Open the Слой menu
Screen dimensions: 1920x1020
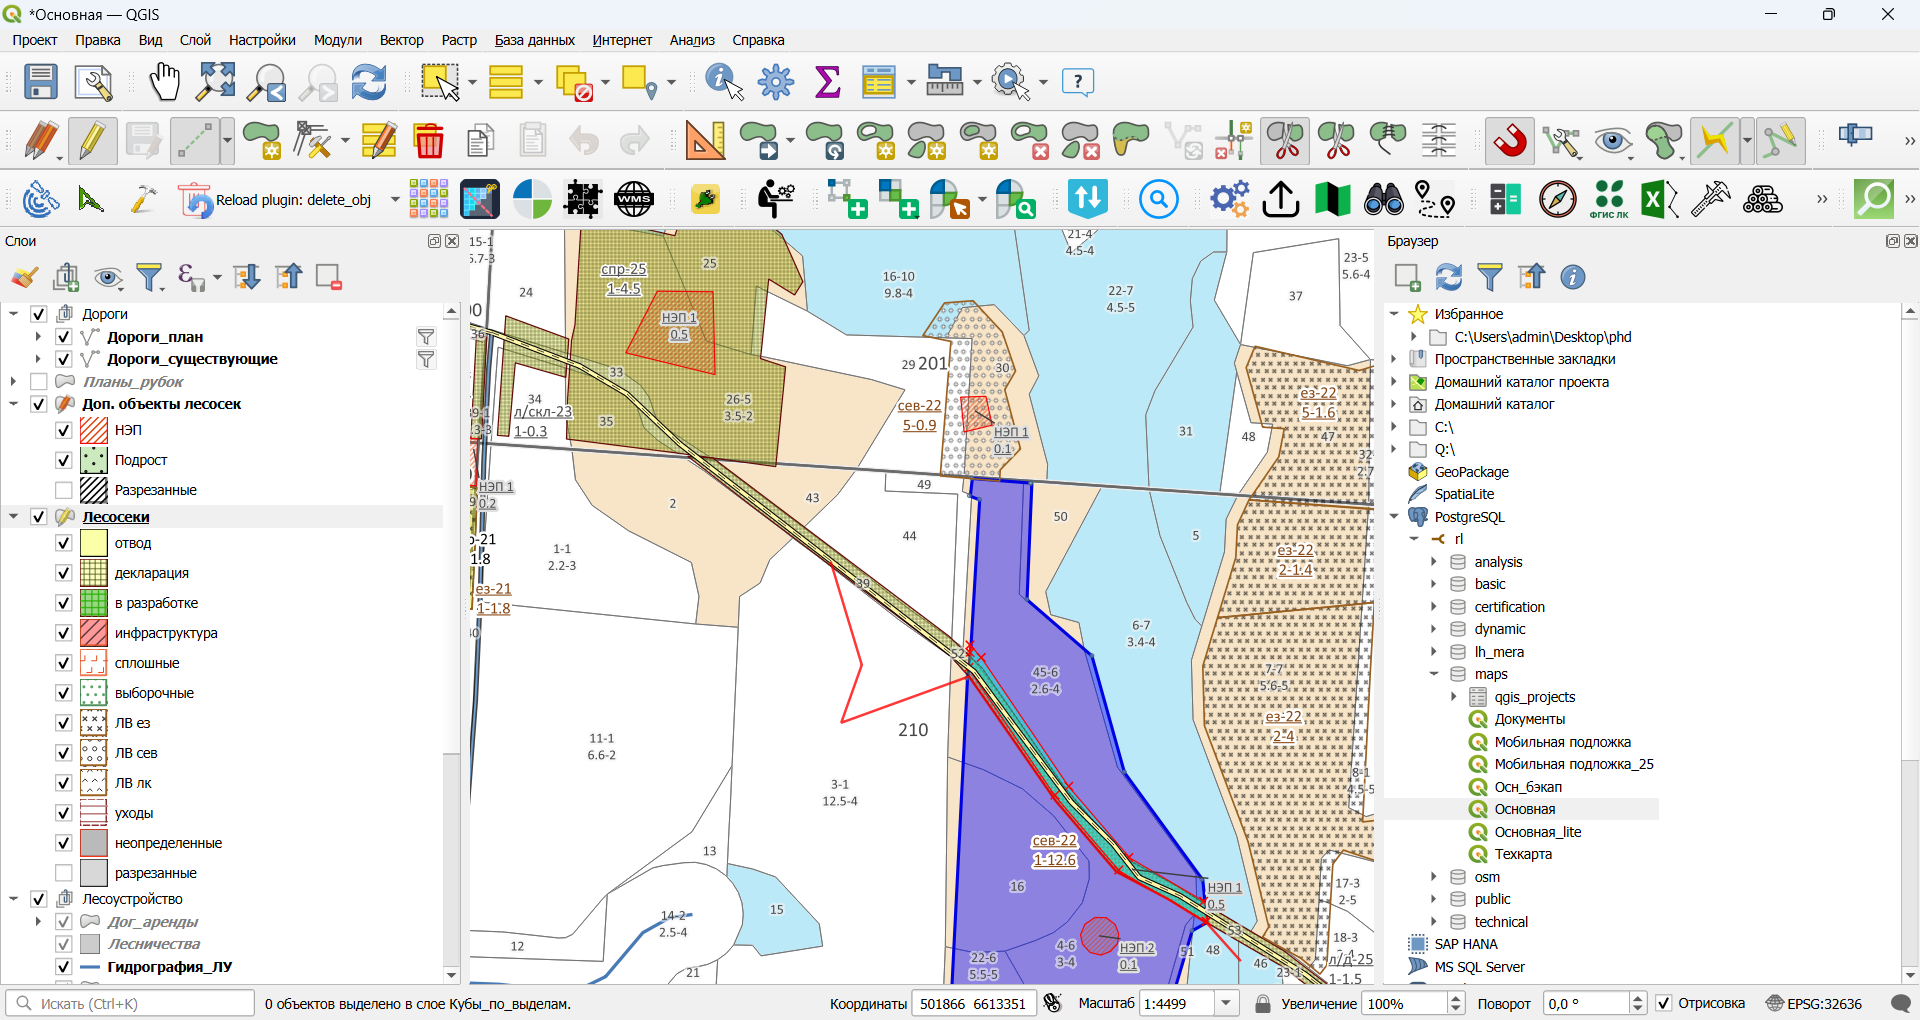coord(195,40)
